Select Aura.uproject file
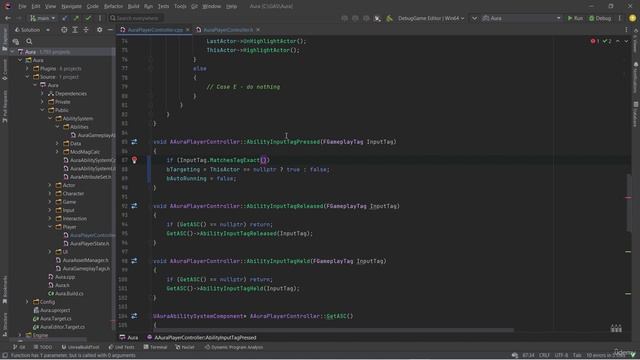 (x=55, y=310)
